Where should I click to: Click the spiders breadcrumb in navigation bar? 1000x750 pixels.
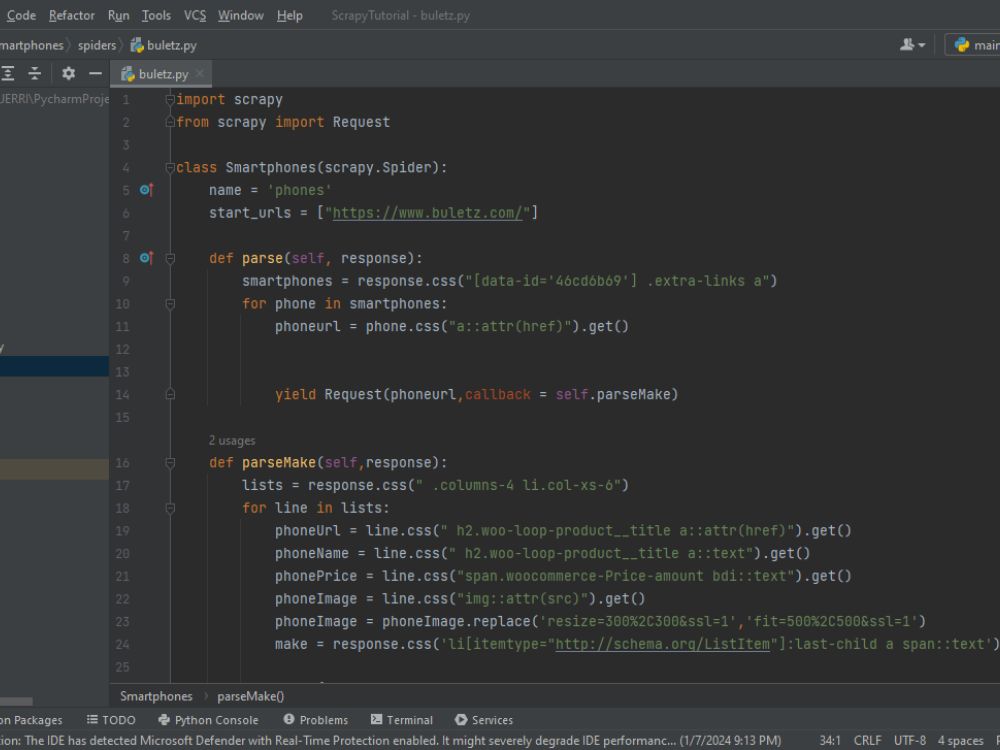97,45
